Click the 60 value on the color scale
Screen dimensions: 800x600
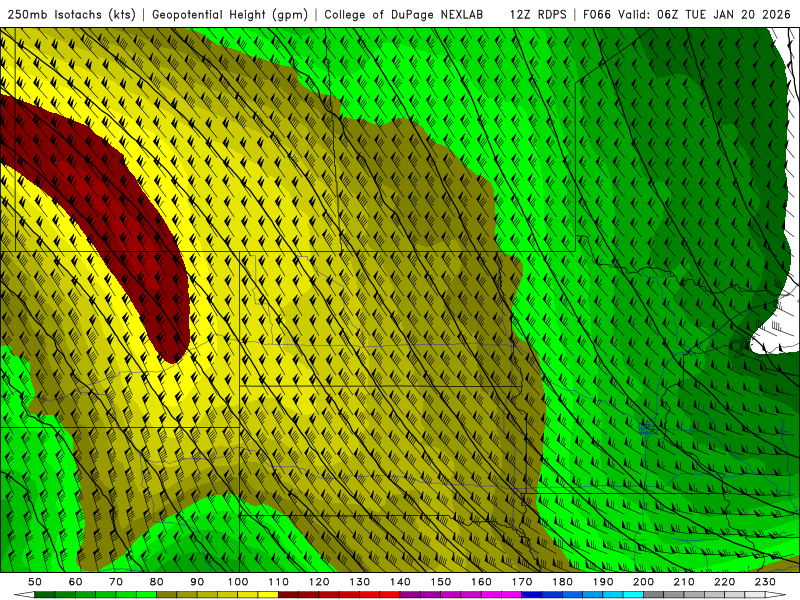[76, 582]
